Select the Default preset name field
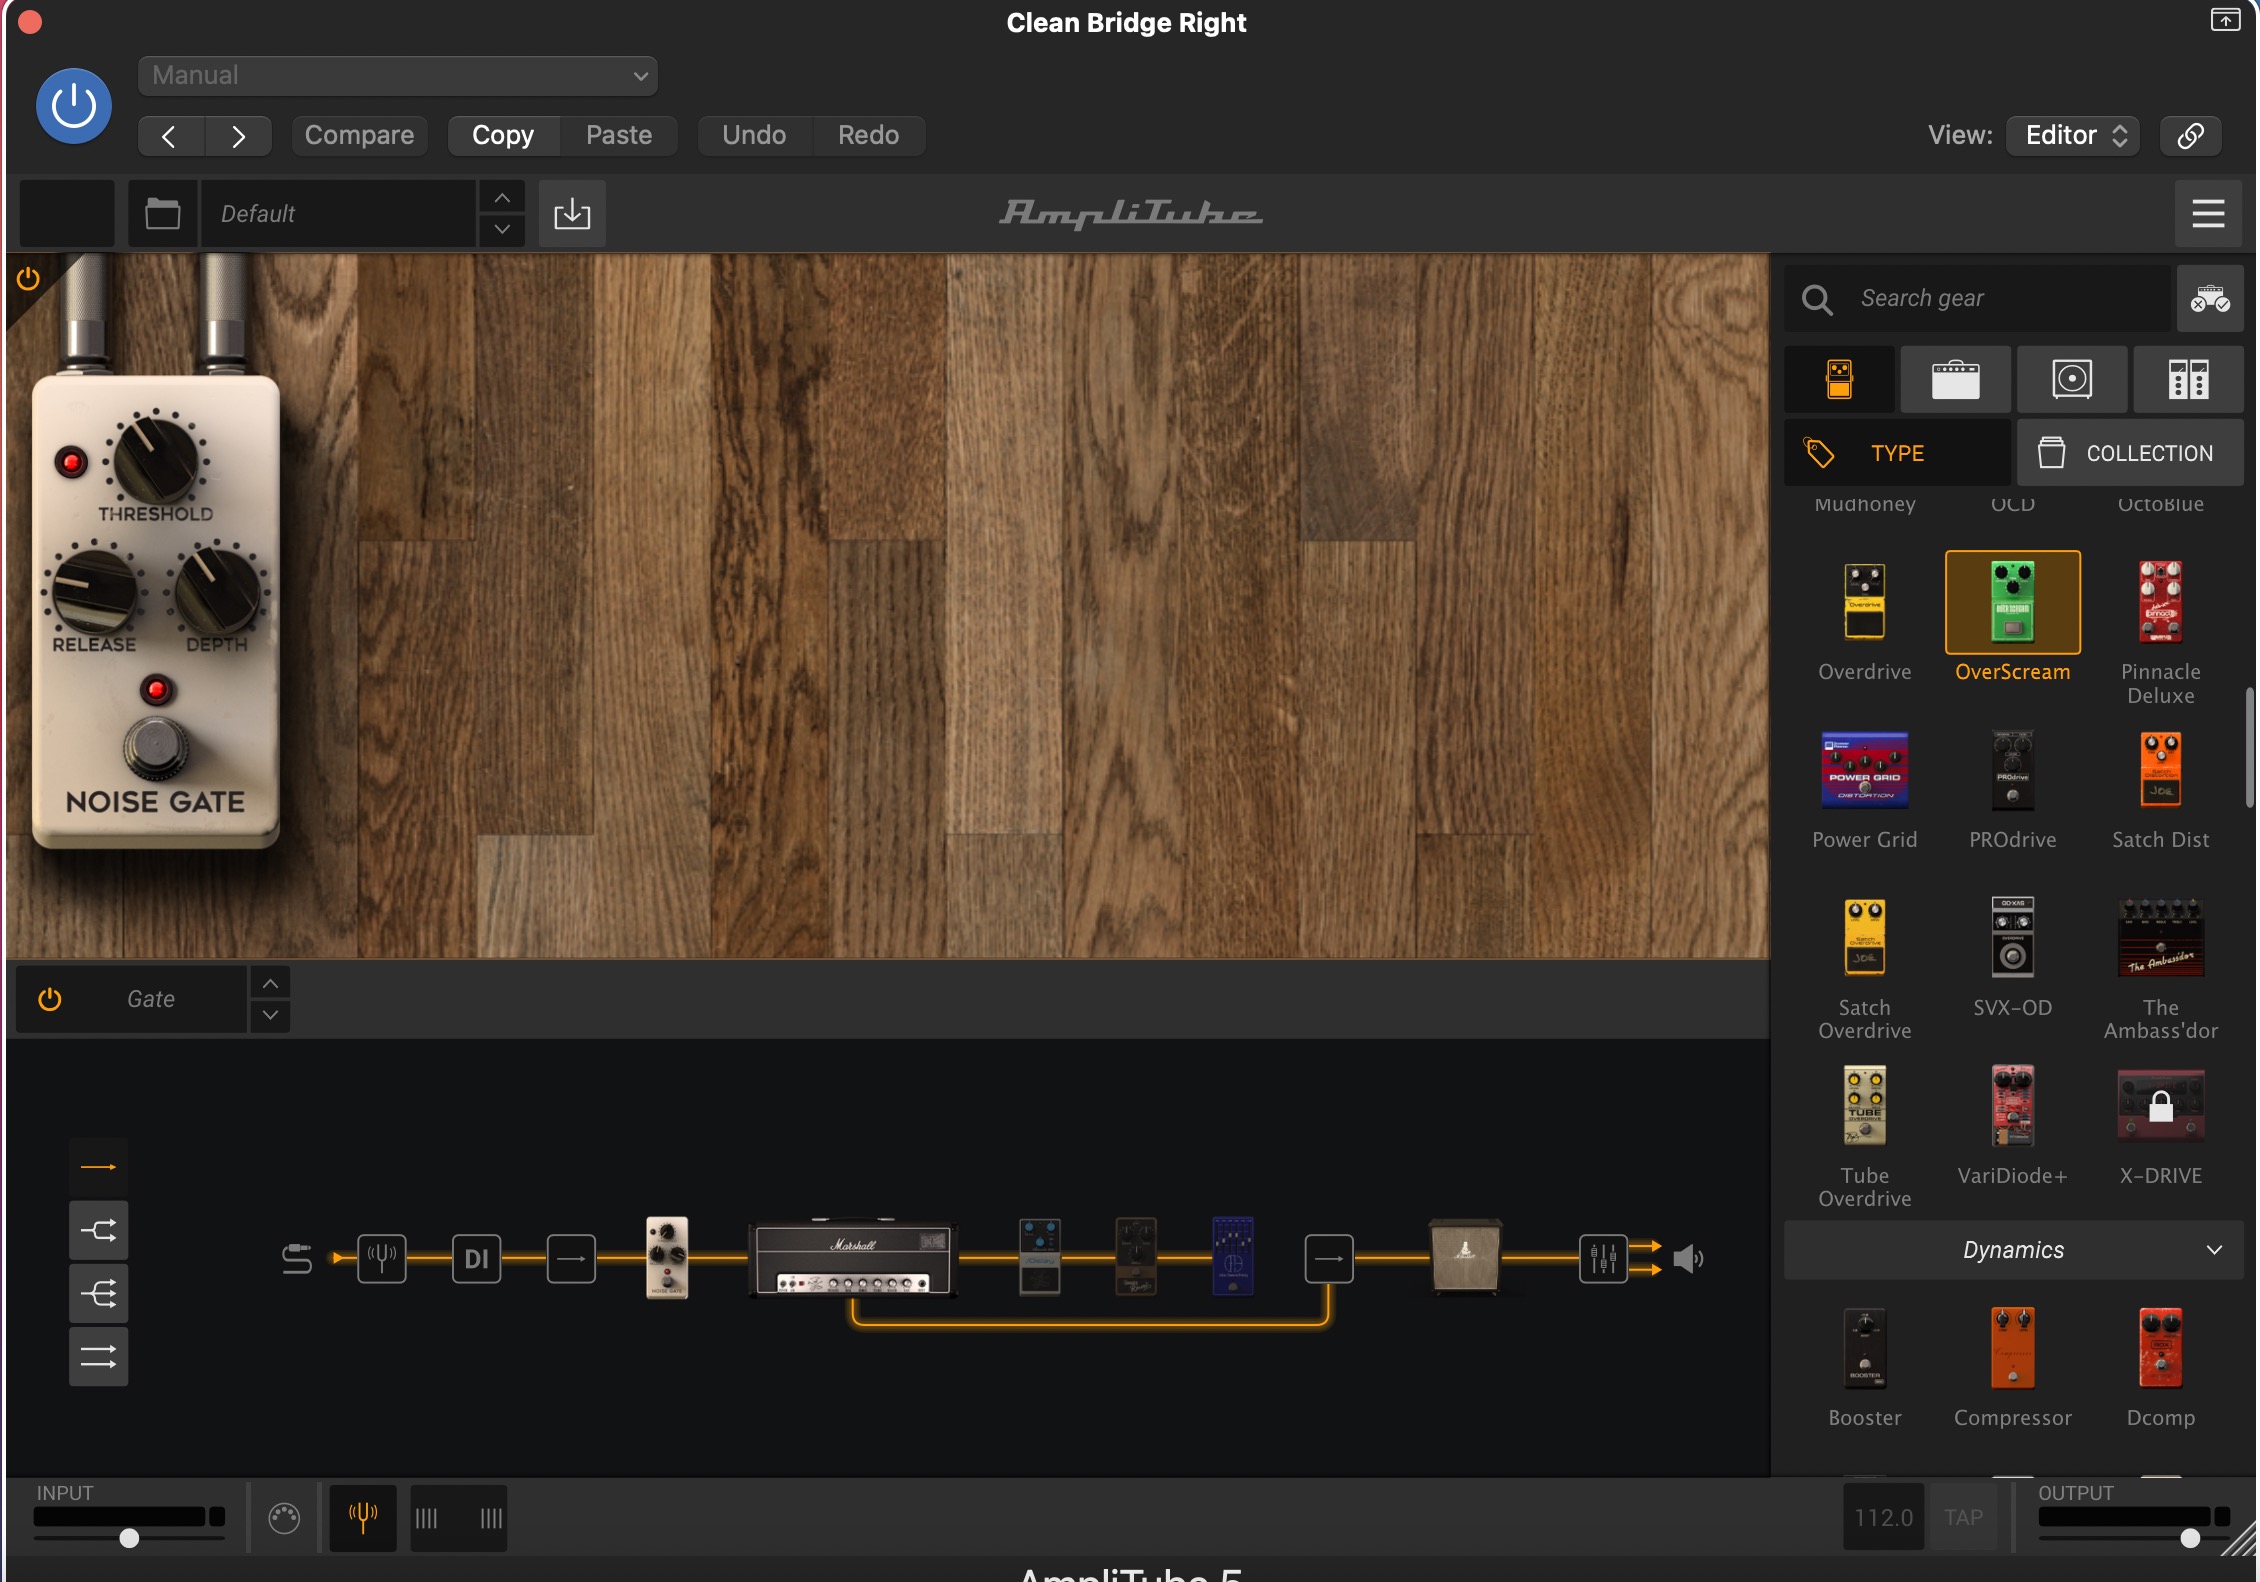The image size is (2260, 1582). click(x=339, y=213)
